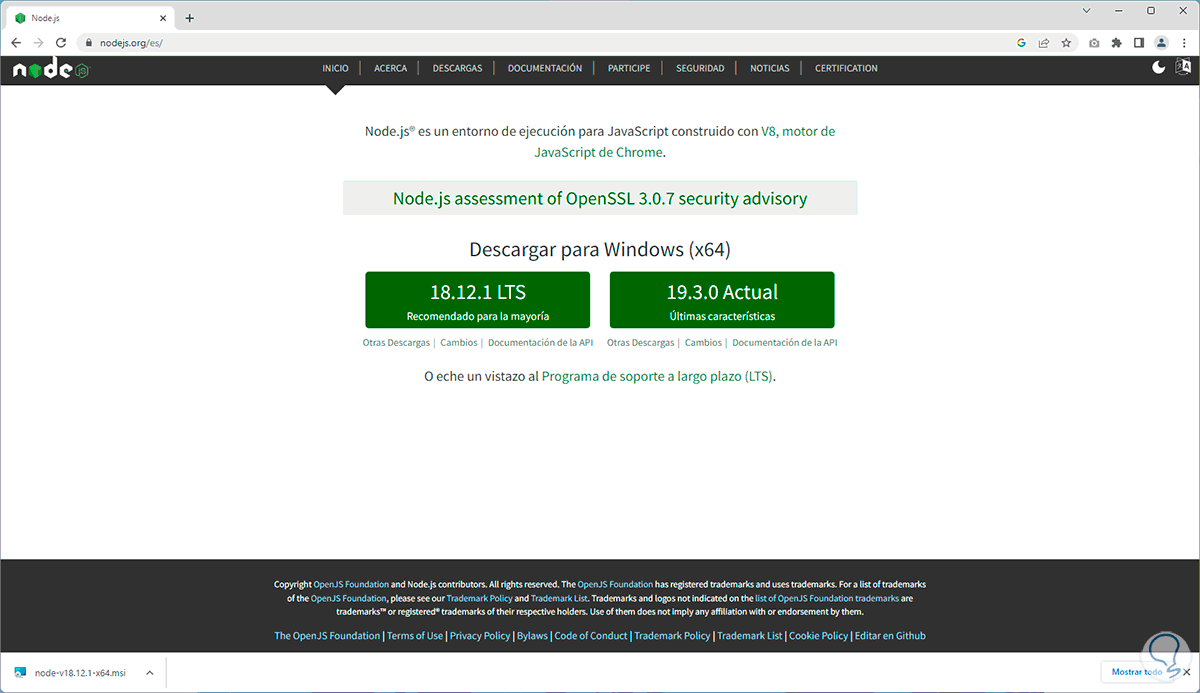Click Cambios under LTS button
The image size is (1200, 693).
click(x=459, y=342)
